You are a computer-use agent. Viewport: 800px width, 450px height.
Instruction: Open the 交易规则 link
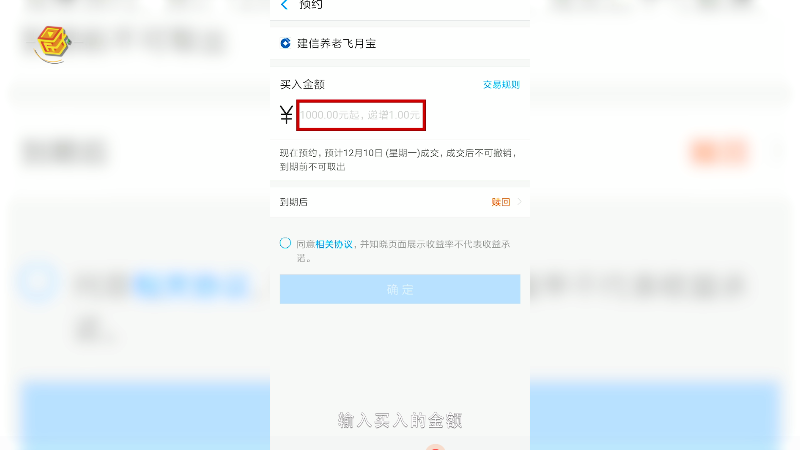[x=501, y=85]
